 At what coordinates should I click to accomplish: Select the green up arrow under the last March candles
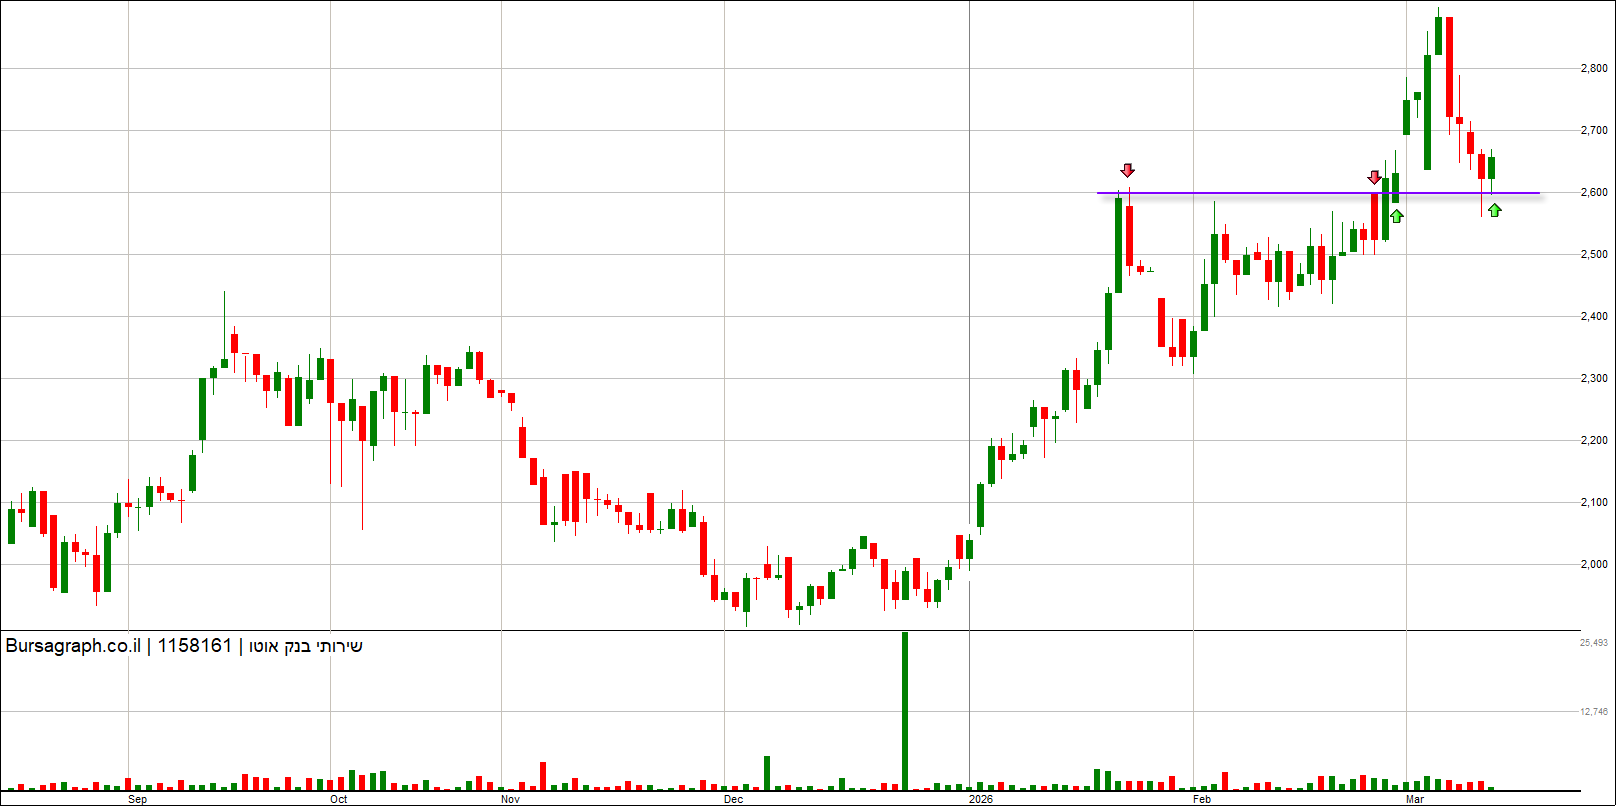click(1494, 210)
